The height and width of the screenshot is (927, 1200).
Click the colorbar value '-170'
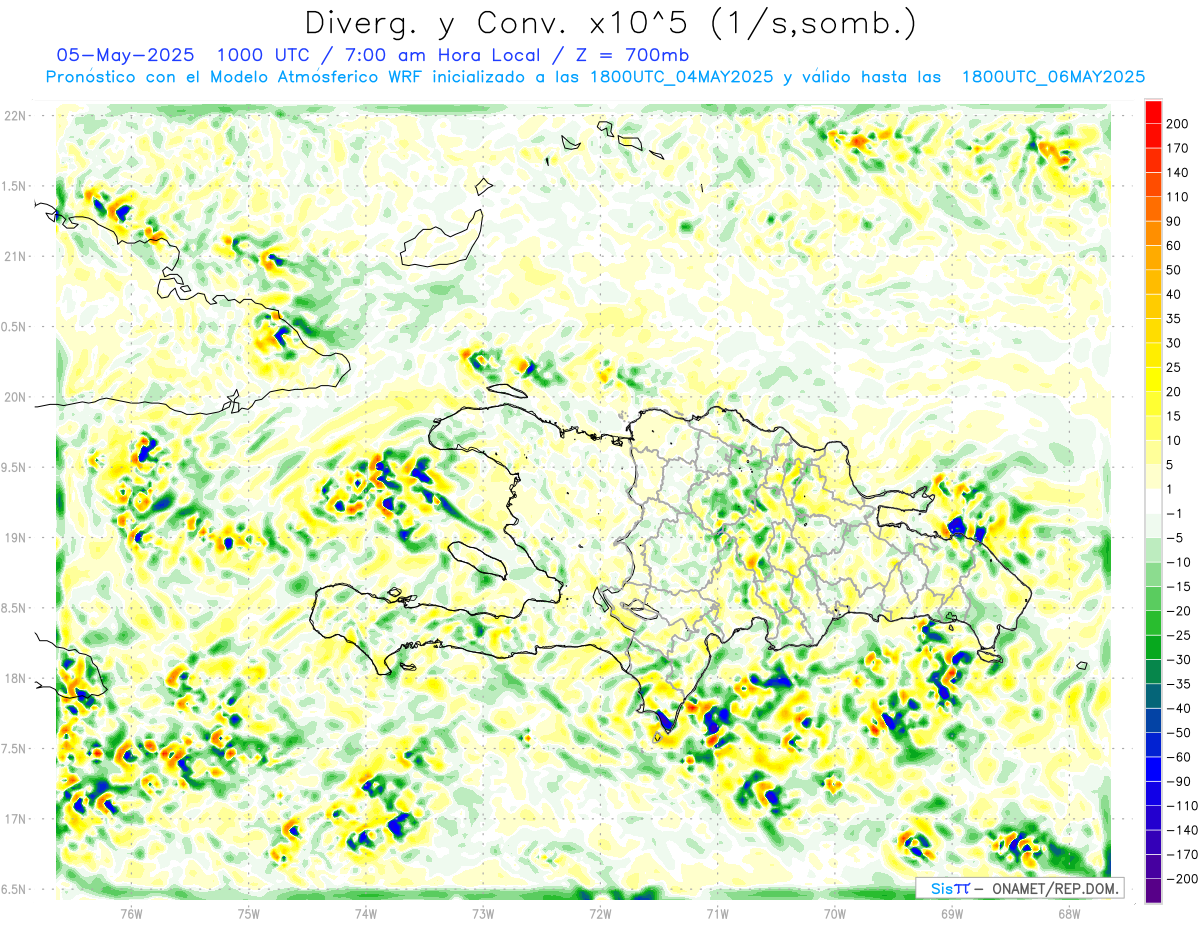(1182, 854)
